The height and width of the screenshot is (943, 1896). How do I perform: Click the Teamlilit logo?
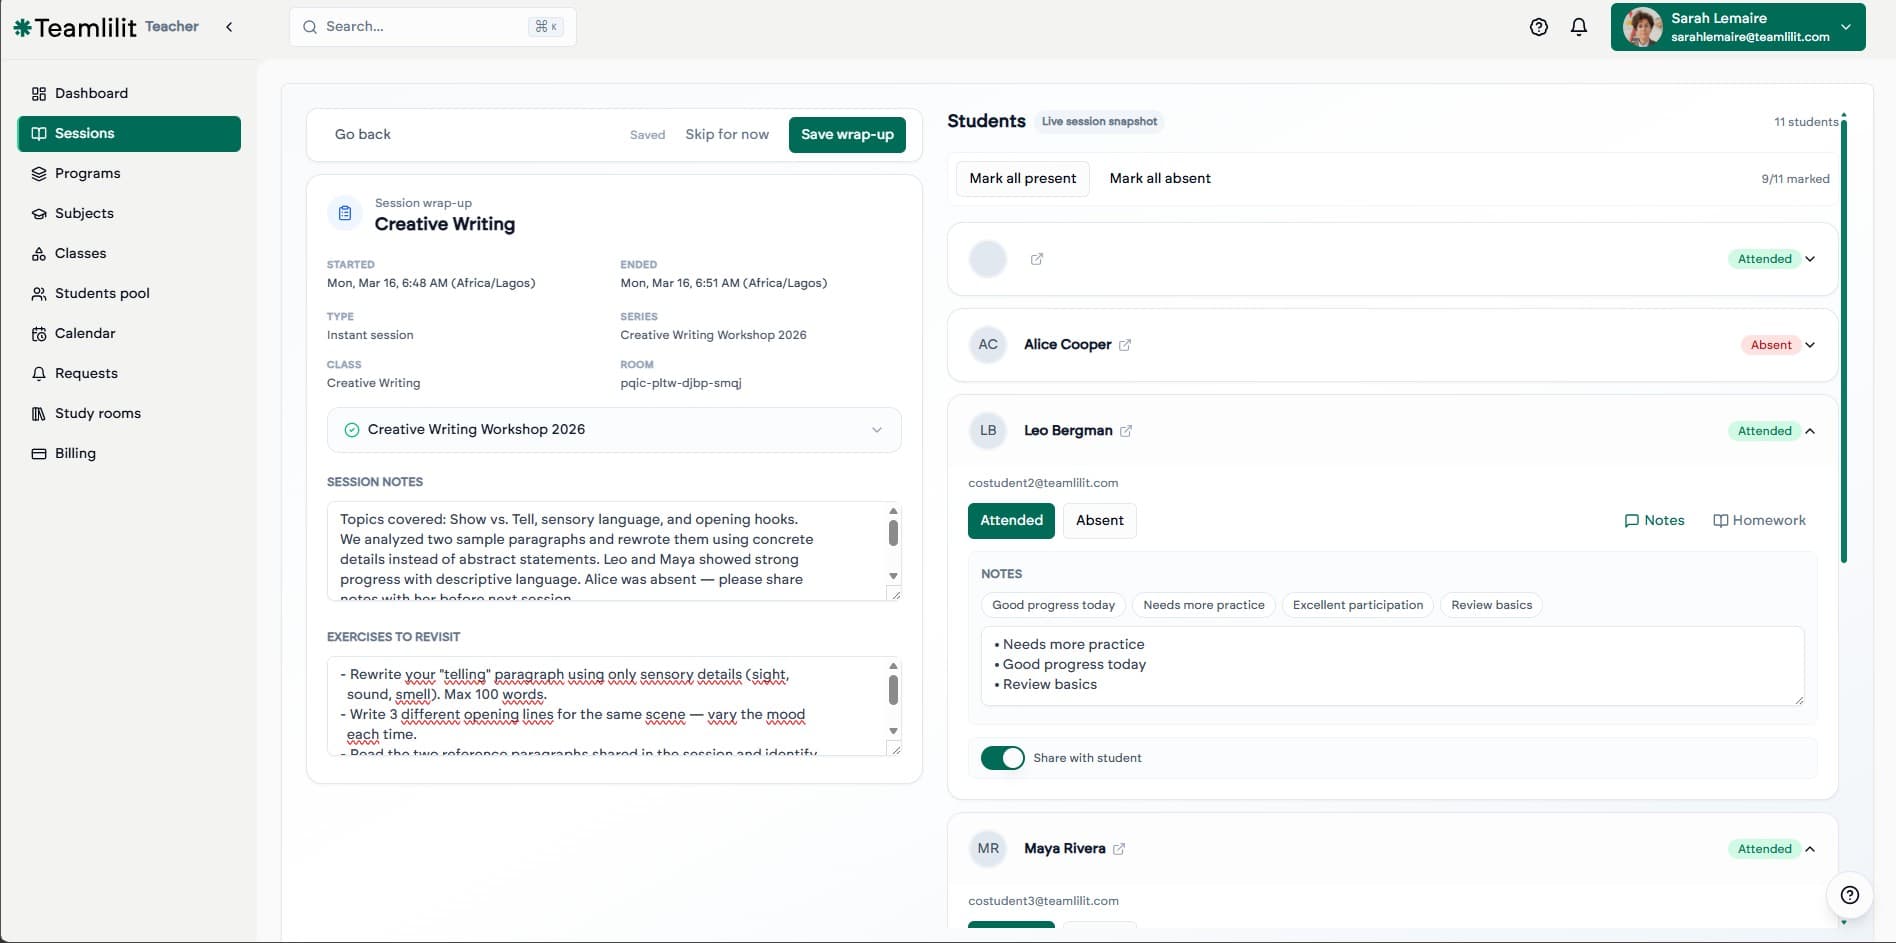(75, 27)
